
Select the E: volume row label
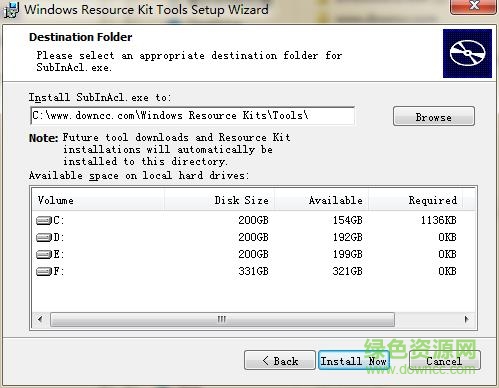click(x=59, y=254)
